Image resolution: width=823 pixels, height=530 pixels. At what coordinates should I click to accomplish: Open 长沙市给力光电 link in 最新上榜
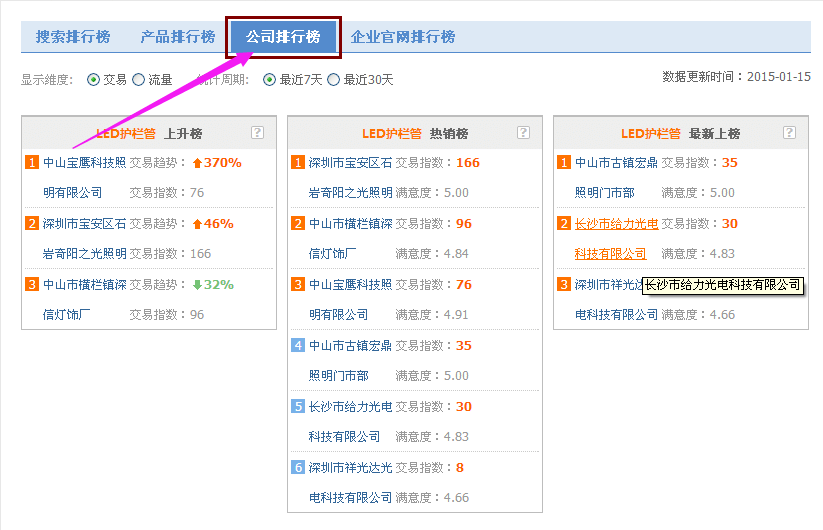[x=610, y=224]
